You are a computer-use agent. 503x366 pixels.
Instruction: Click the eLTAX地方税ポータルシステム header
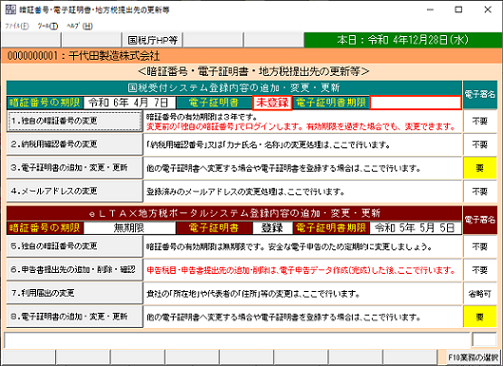pyautogui.click(x=234, y=213)
